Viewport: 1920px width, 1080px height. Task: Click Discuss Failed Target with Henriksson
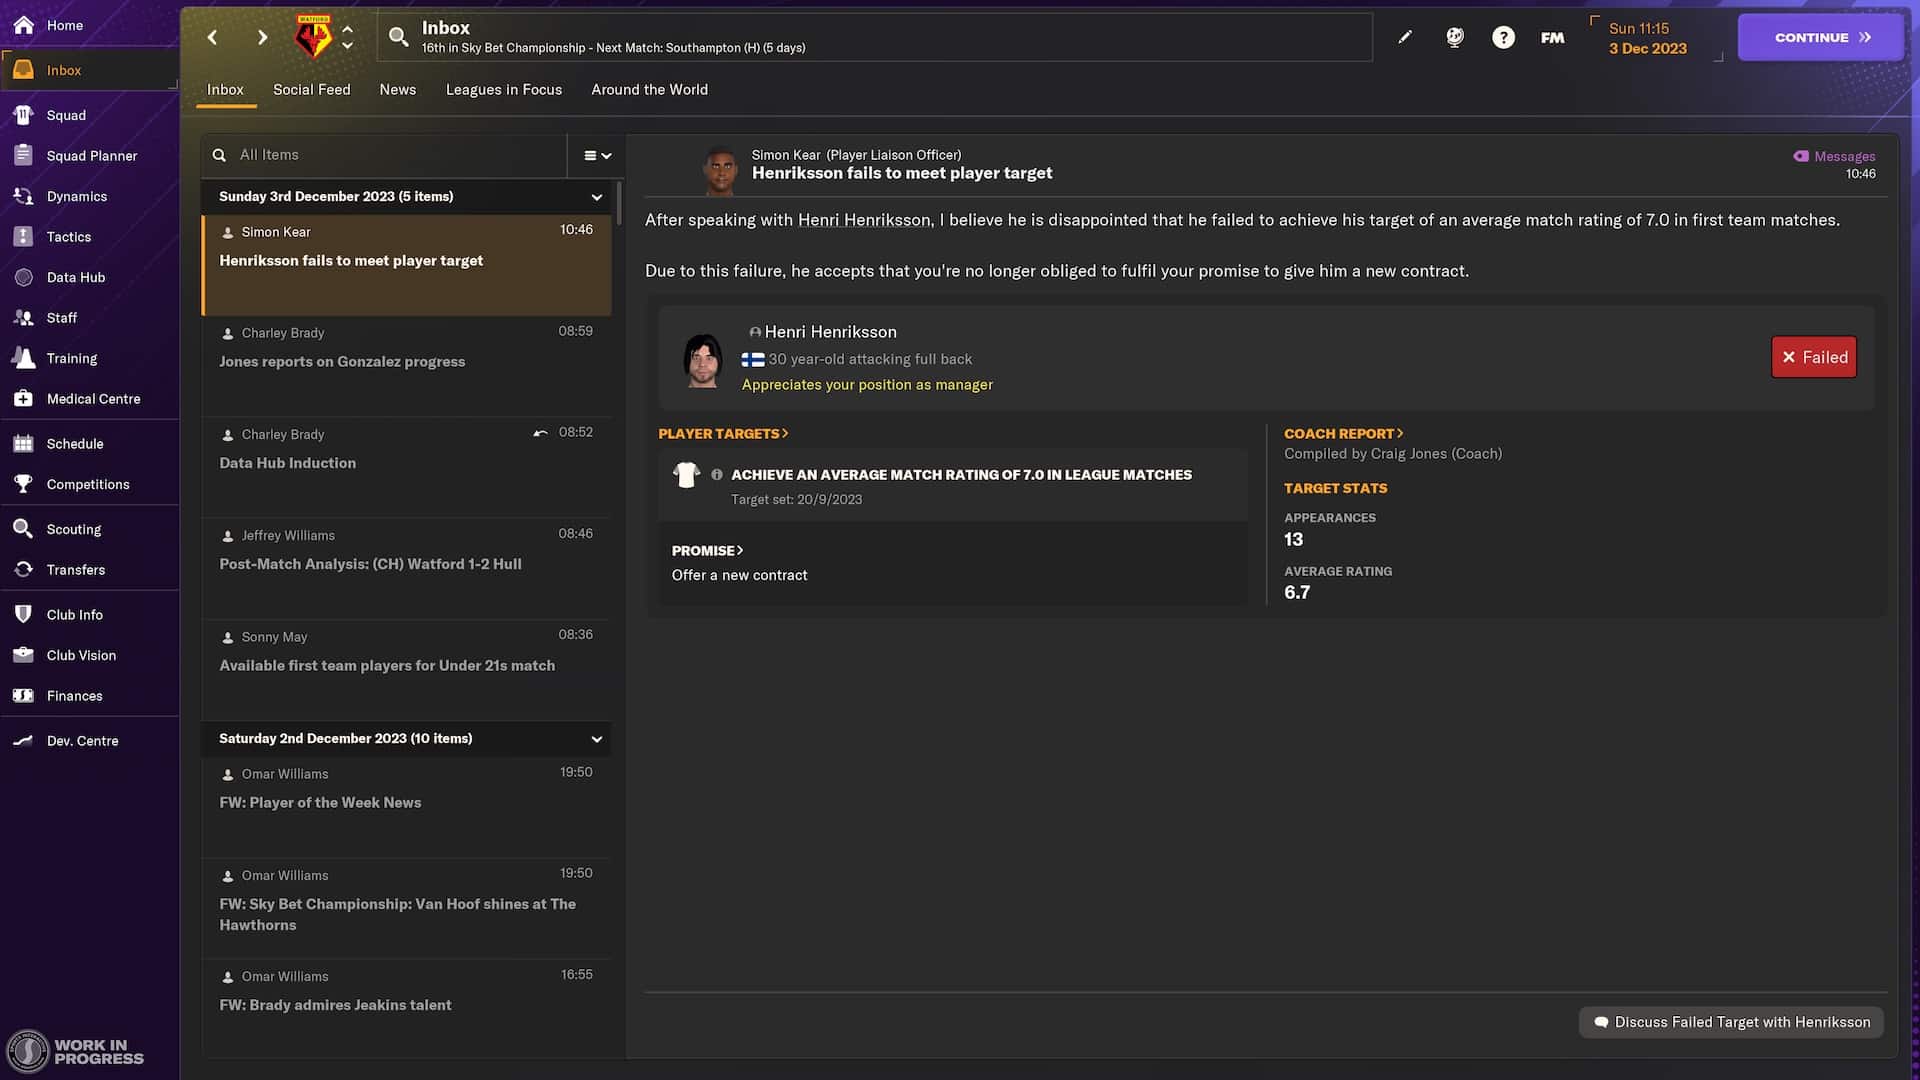click(1731, 1022)
